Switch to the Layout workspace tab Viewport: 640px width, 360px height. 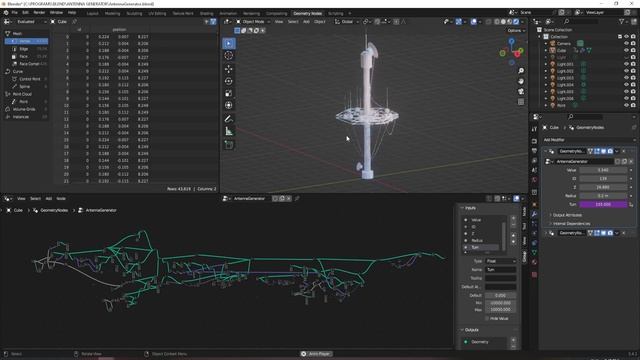tap(93, 13)
